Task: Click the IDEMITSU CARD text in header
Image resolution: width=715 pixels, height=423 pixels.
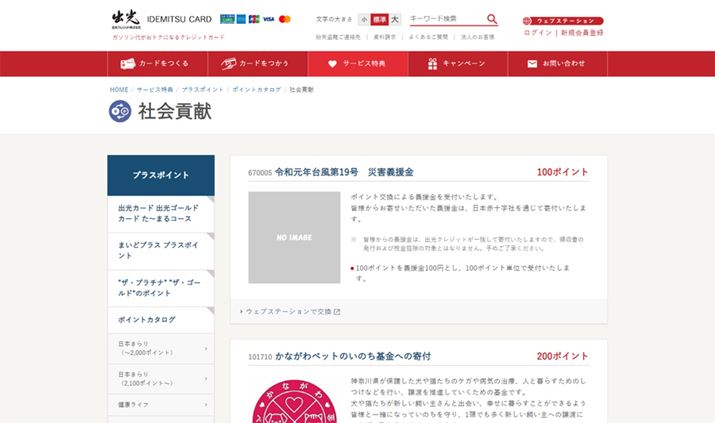Action: pyautogui.click(x=179, y=19)
